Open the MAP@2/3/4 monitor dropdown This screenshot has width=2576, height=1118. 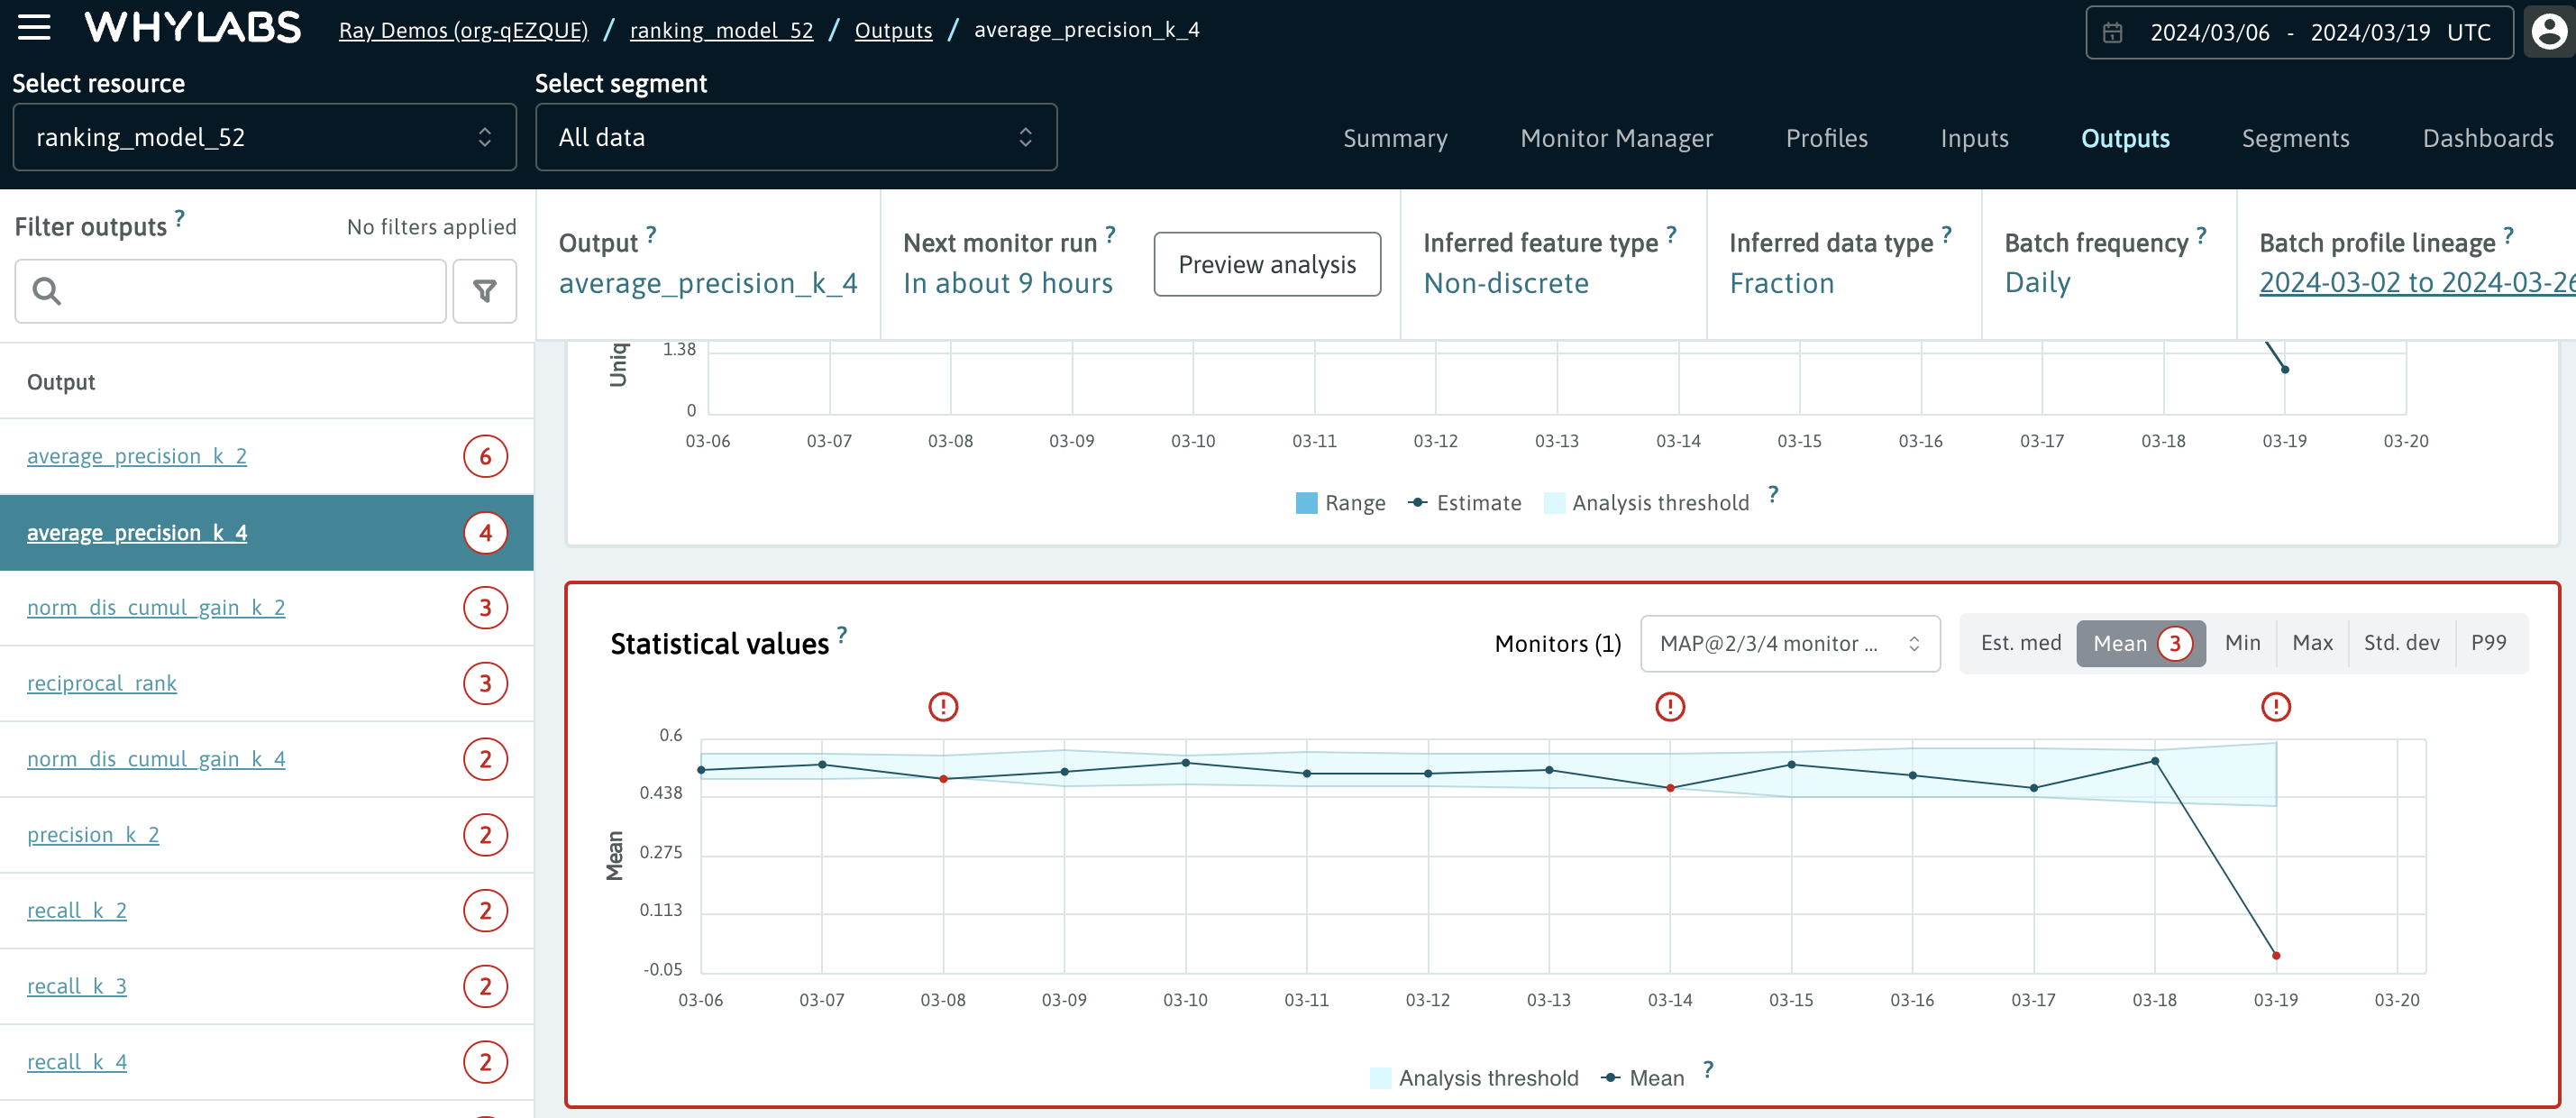(x=1790, y=643)
